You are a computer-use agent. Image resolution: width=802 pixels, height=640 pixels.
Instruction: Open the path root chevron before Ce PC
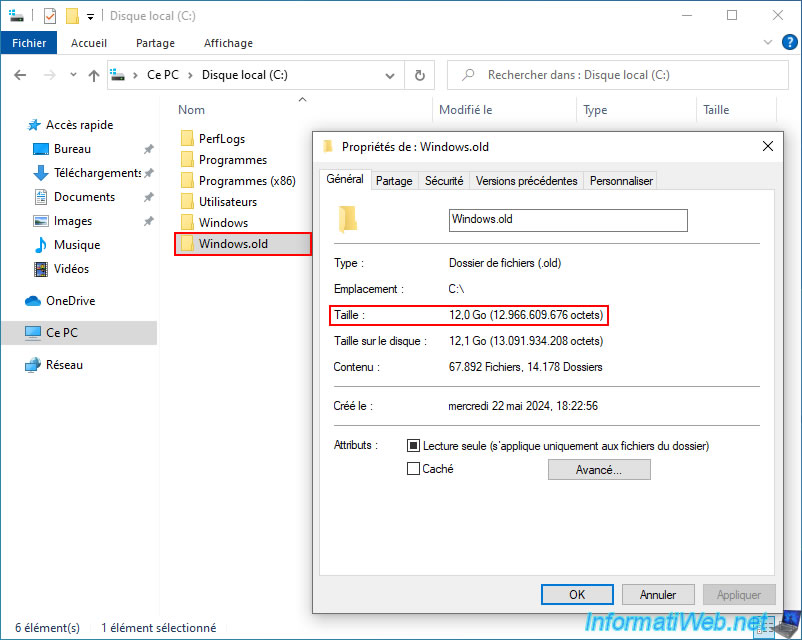[135, 75]
